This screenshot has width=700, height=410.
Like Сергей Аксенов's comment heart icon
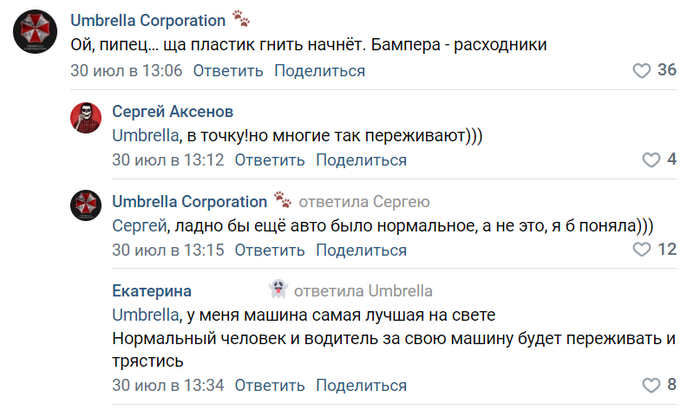coord(651,160)
